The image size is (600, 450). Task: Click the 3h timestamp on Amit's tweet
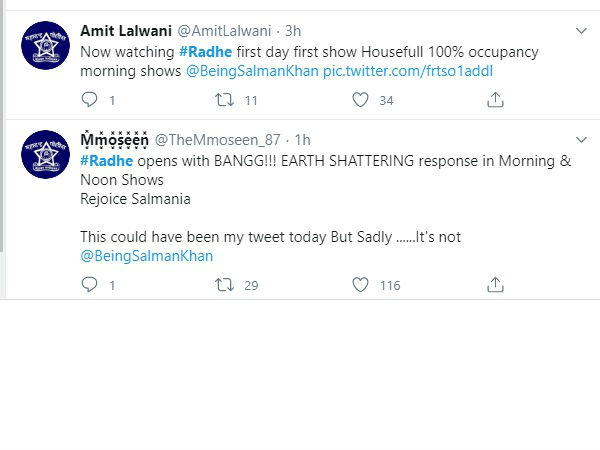point(293,31)
